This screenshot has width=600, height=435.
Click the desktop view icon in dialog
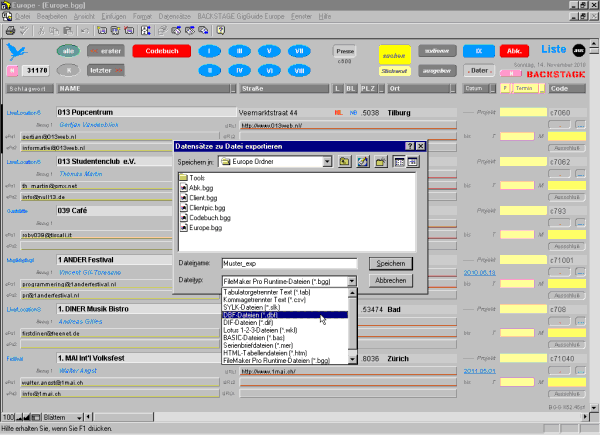point(362,161)
